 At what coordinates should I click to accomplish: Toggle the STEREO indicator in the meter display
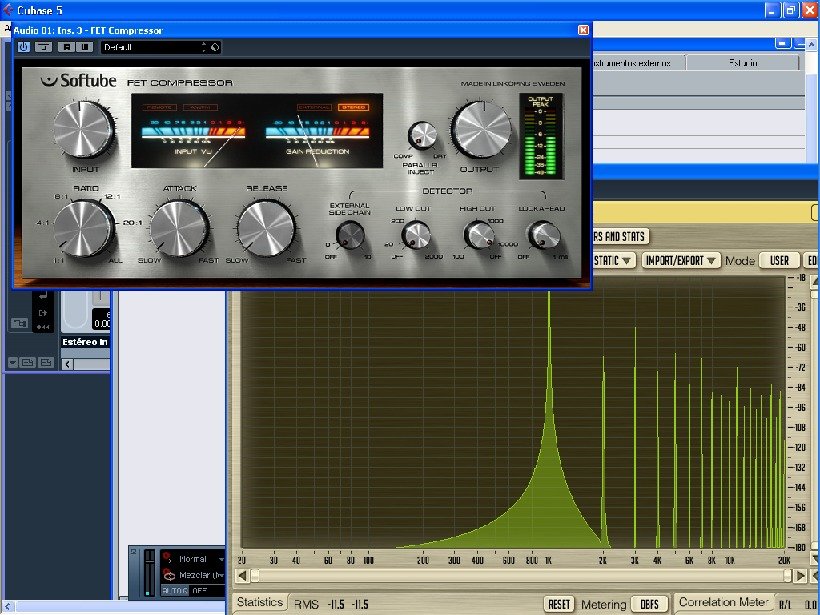click(354, 107)
